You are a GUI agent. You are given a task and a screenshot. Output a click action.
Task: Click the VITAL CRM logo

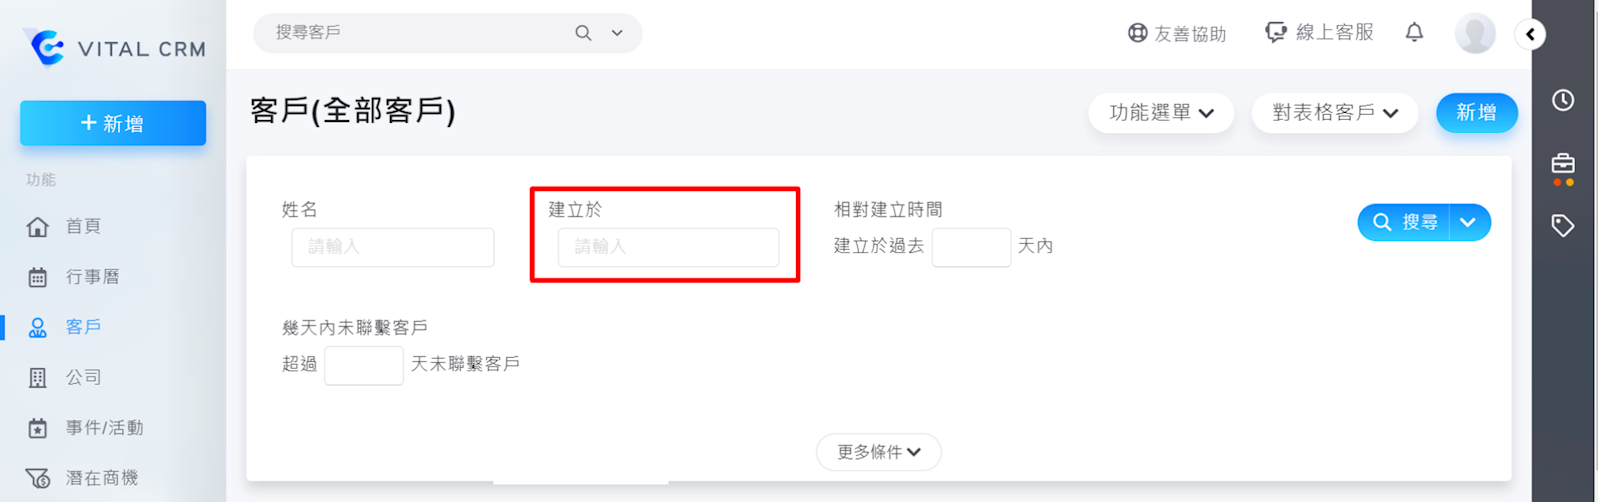pyautogui.click(x=114, y=48)
